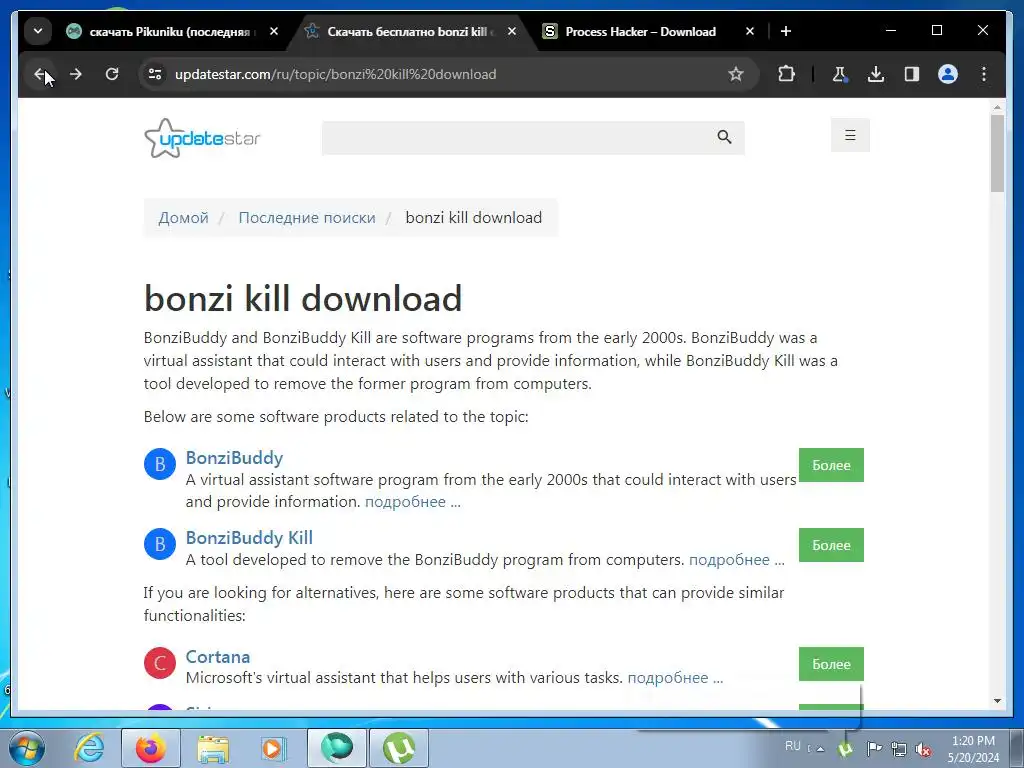
Task: Click the network tray icon
Action: click(x=899, y=749)
